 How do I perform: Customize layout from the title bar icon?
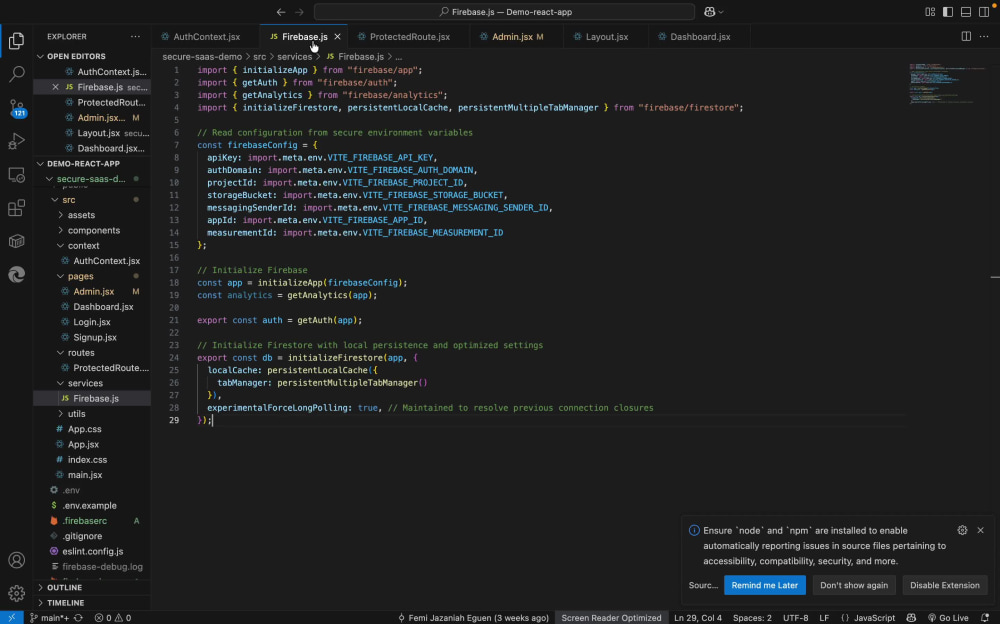(930, 11)
